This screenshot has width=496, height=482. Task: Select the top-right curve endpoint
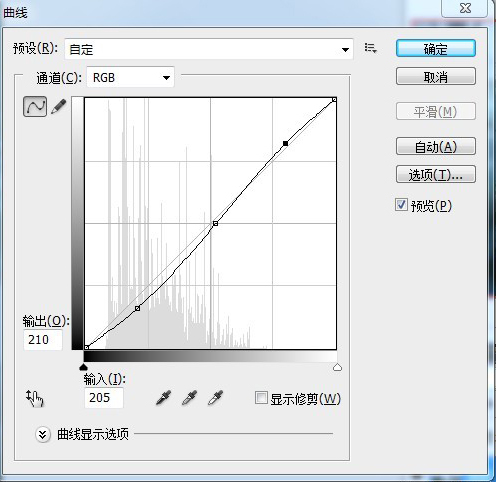tap(334, 100)
